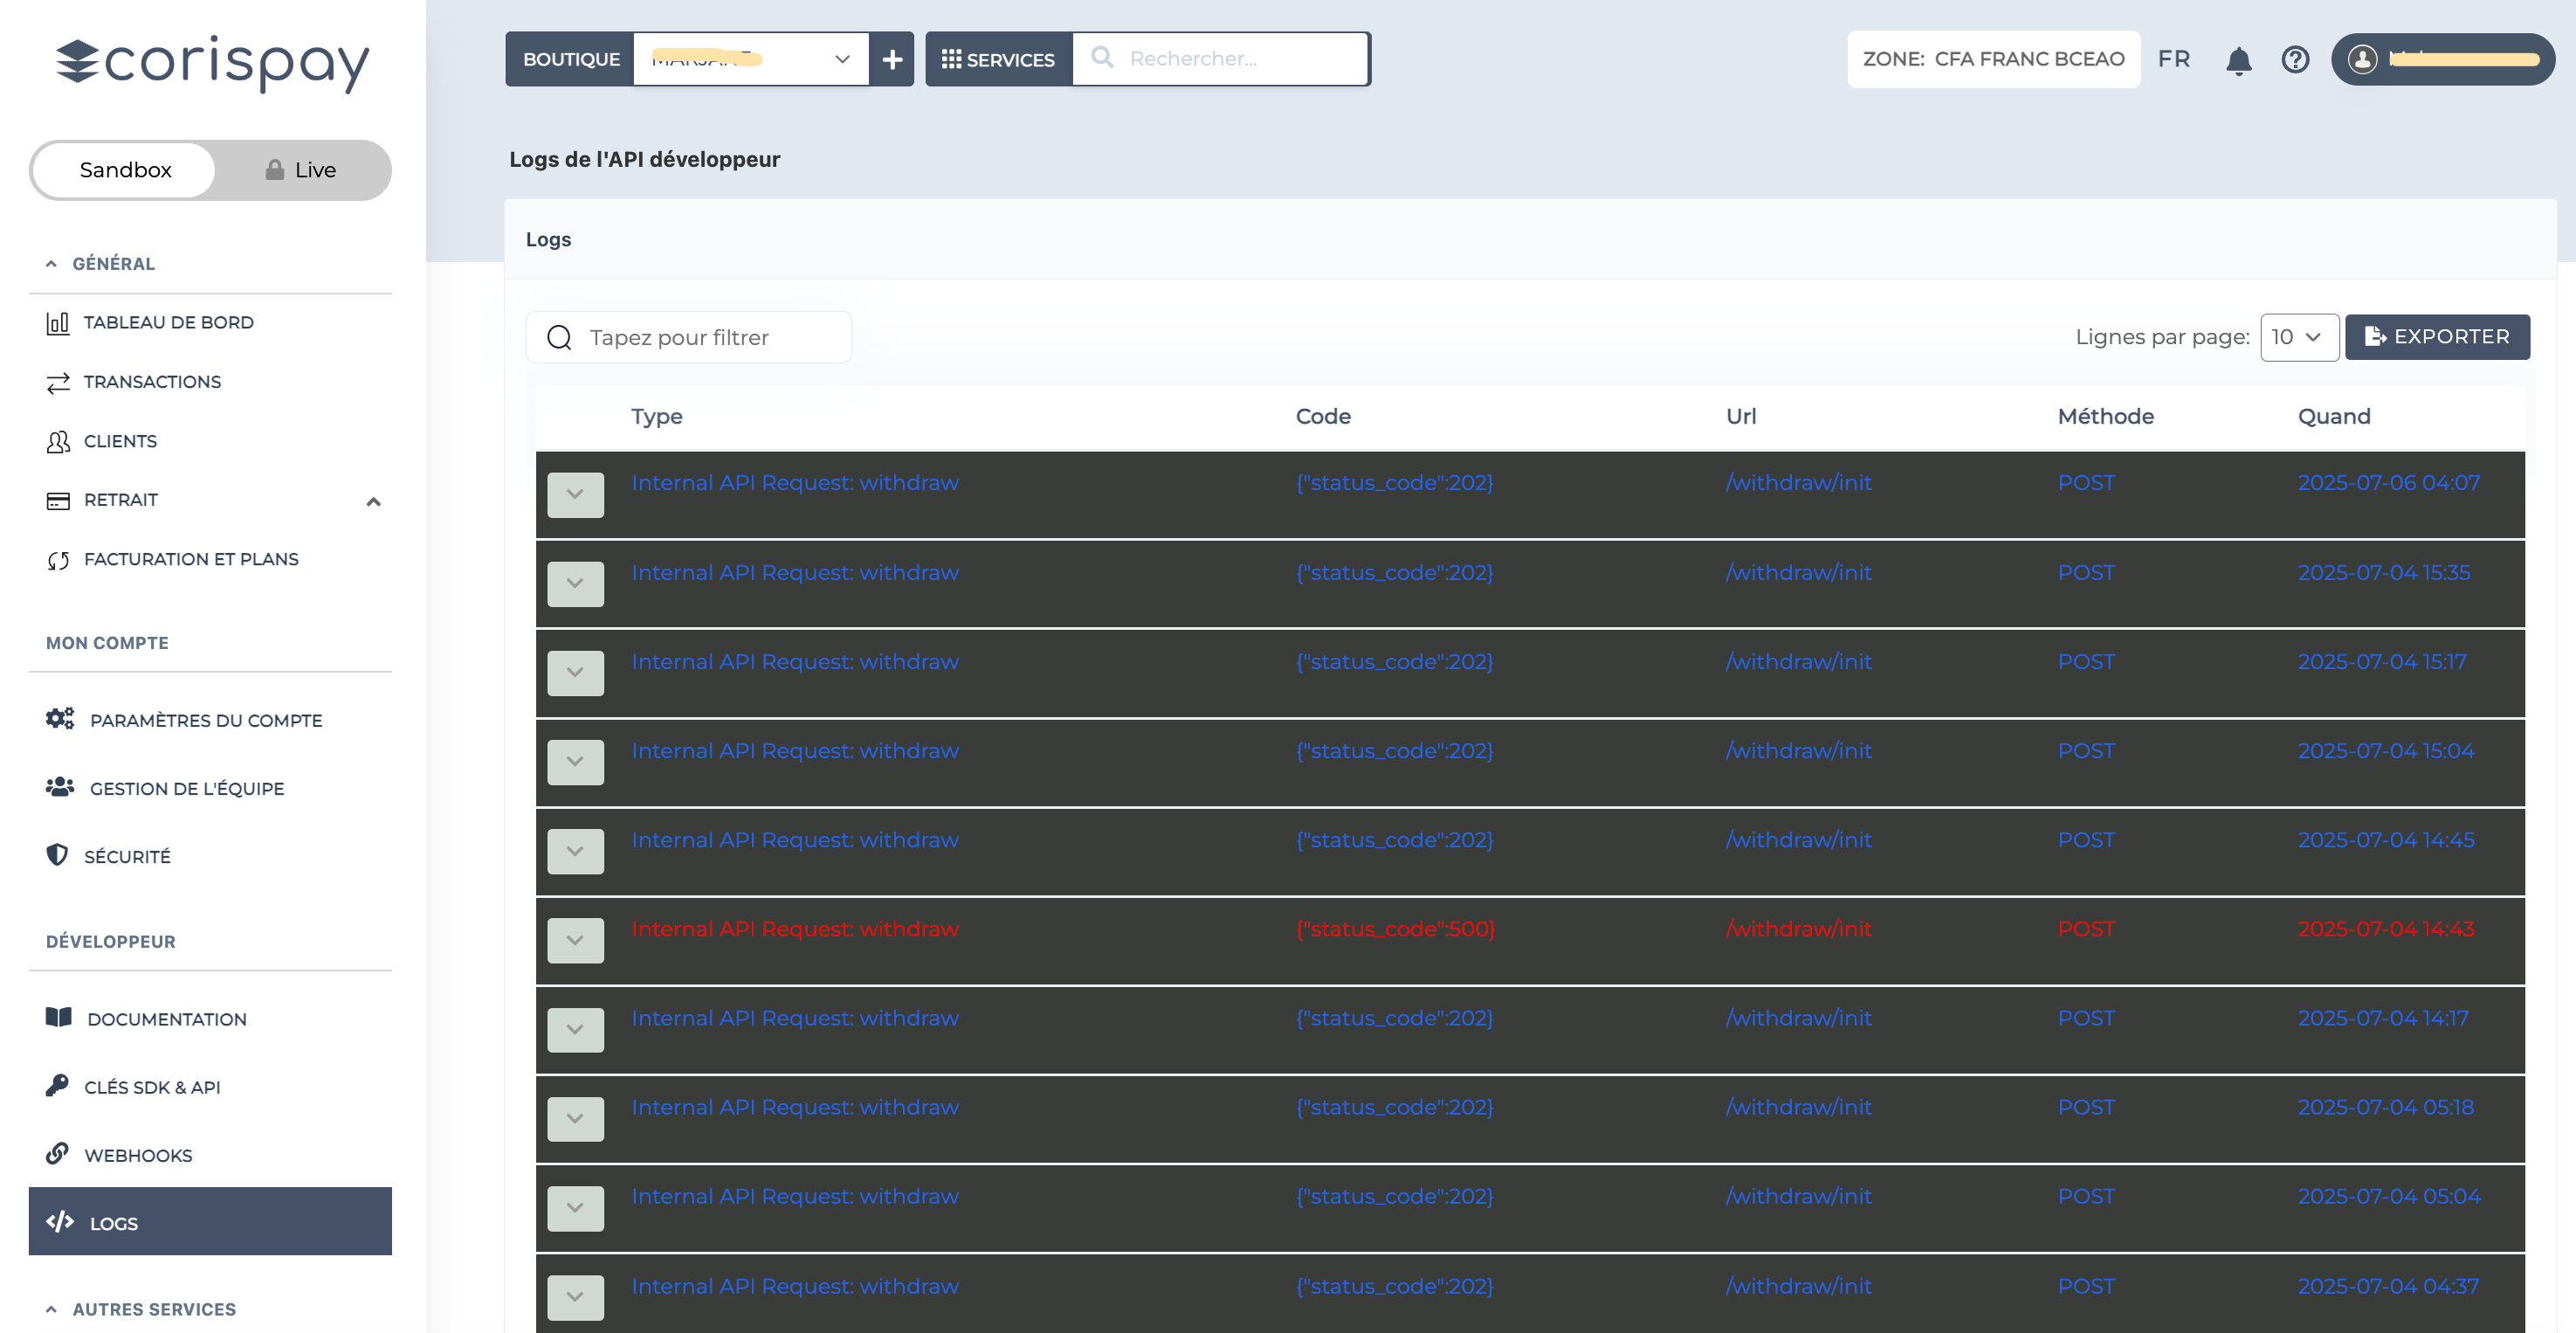Viewport: 2576px width, 1333px height.
Task: Click the notification bell icon
Action: (2238, 60)
